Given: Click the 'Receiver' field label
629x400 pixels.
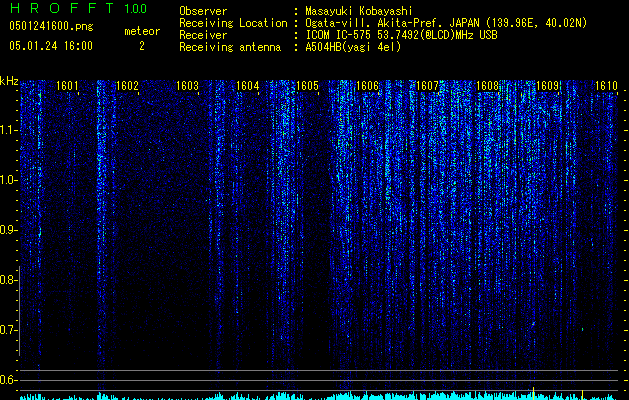Looking at the screenshot, I should point(203,35).
